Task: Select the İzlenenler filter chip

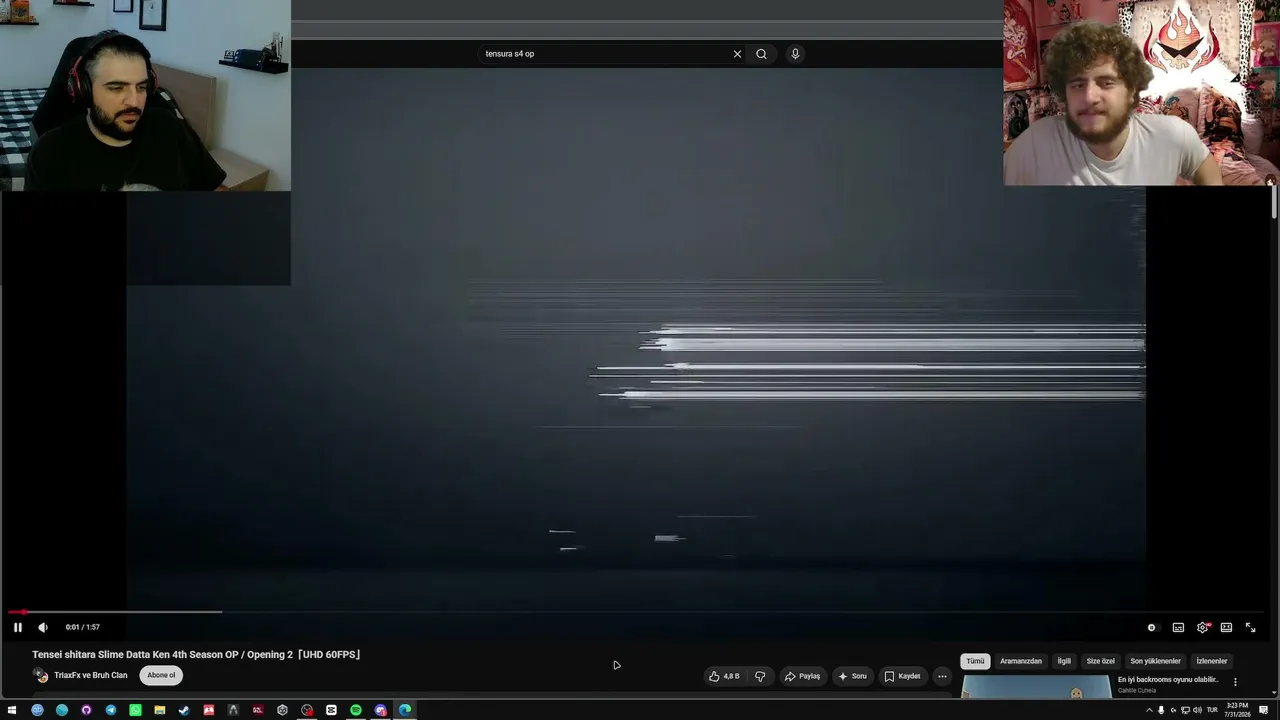Action: tap(1212, 661)
